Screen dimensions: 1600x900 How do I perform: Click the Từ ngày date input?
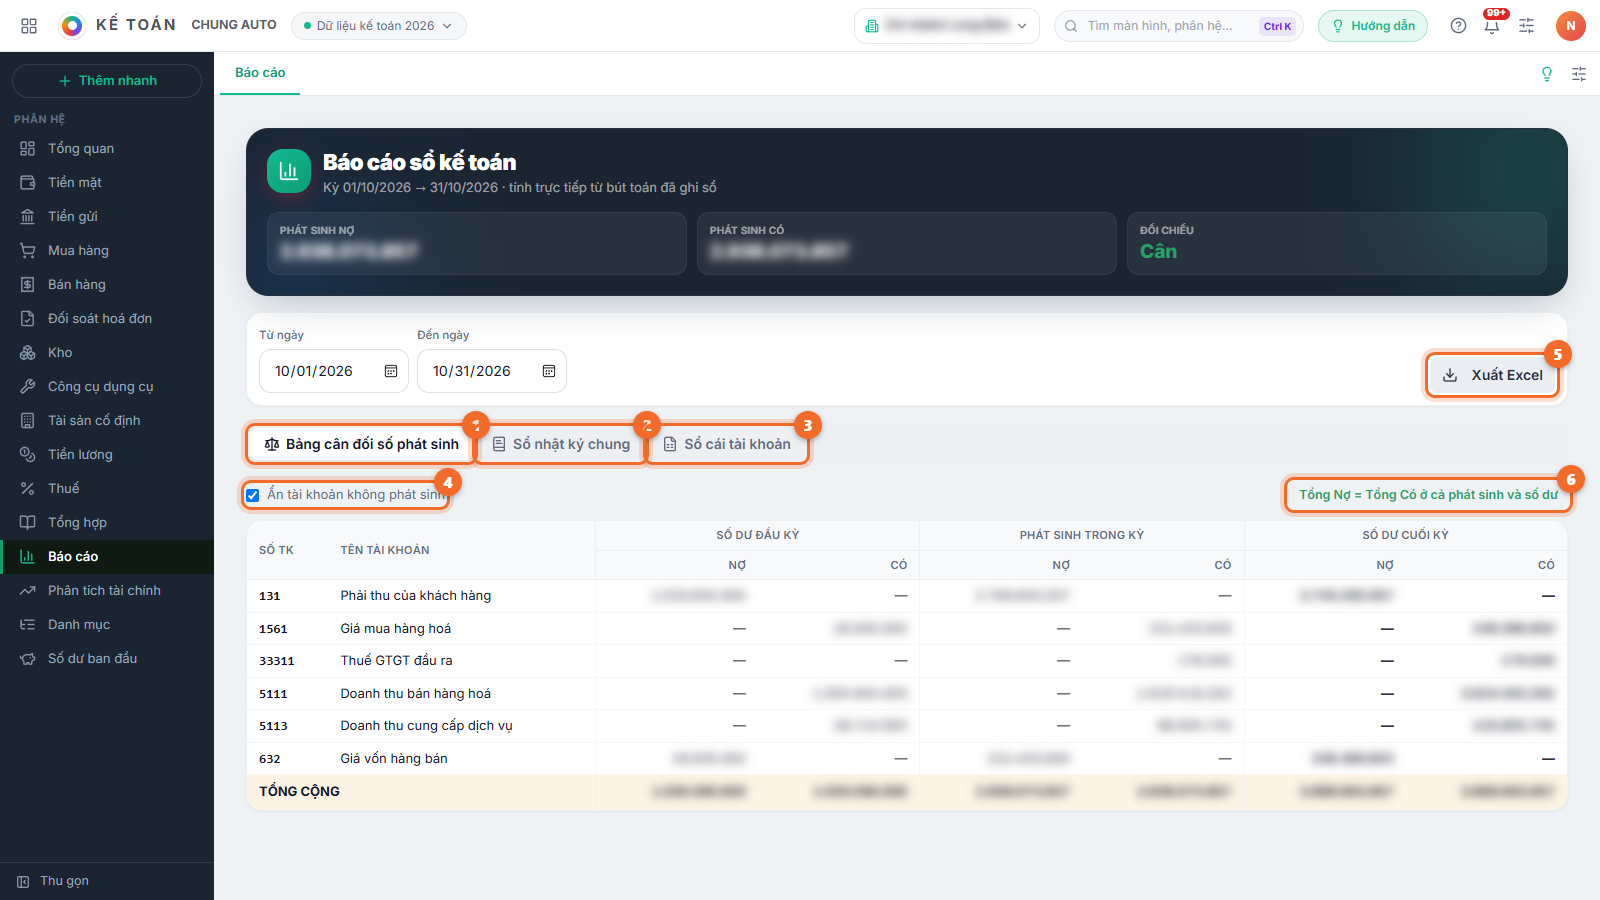334,371
